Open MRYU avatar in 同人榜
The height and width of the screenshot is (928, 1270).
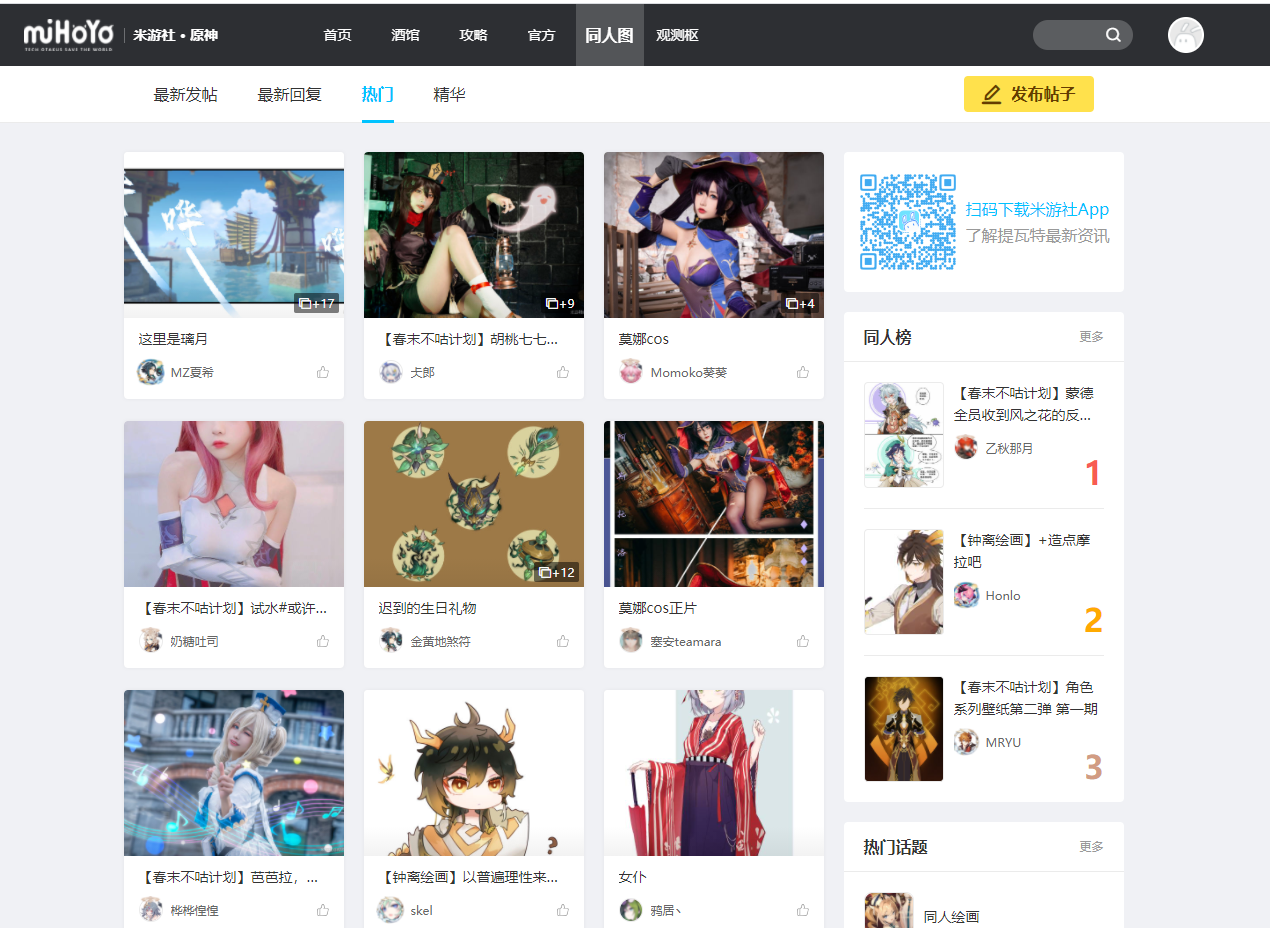pos(966,742)
